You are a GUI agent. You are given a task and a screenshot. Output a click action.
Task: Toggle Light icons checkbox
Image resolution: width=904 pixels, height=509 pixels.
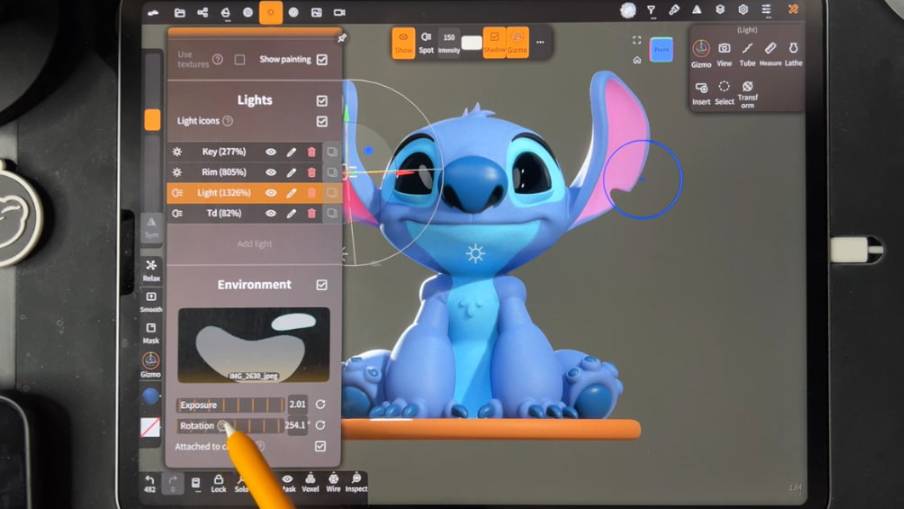[x=322, y=121]
